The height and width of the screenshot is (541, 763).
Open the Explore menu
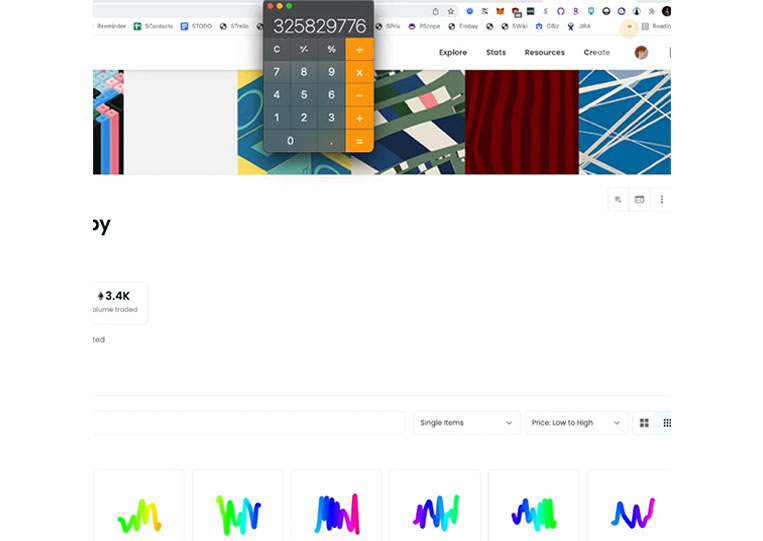453,53
